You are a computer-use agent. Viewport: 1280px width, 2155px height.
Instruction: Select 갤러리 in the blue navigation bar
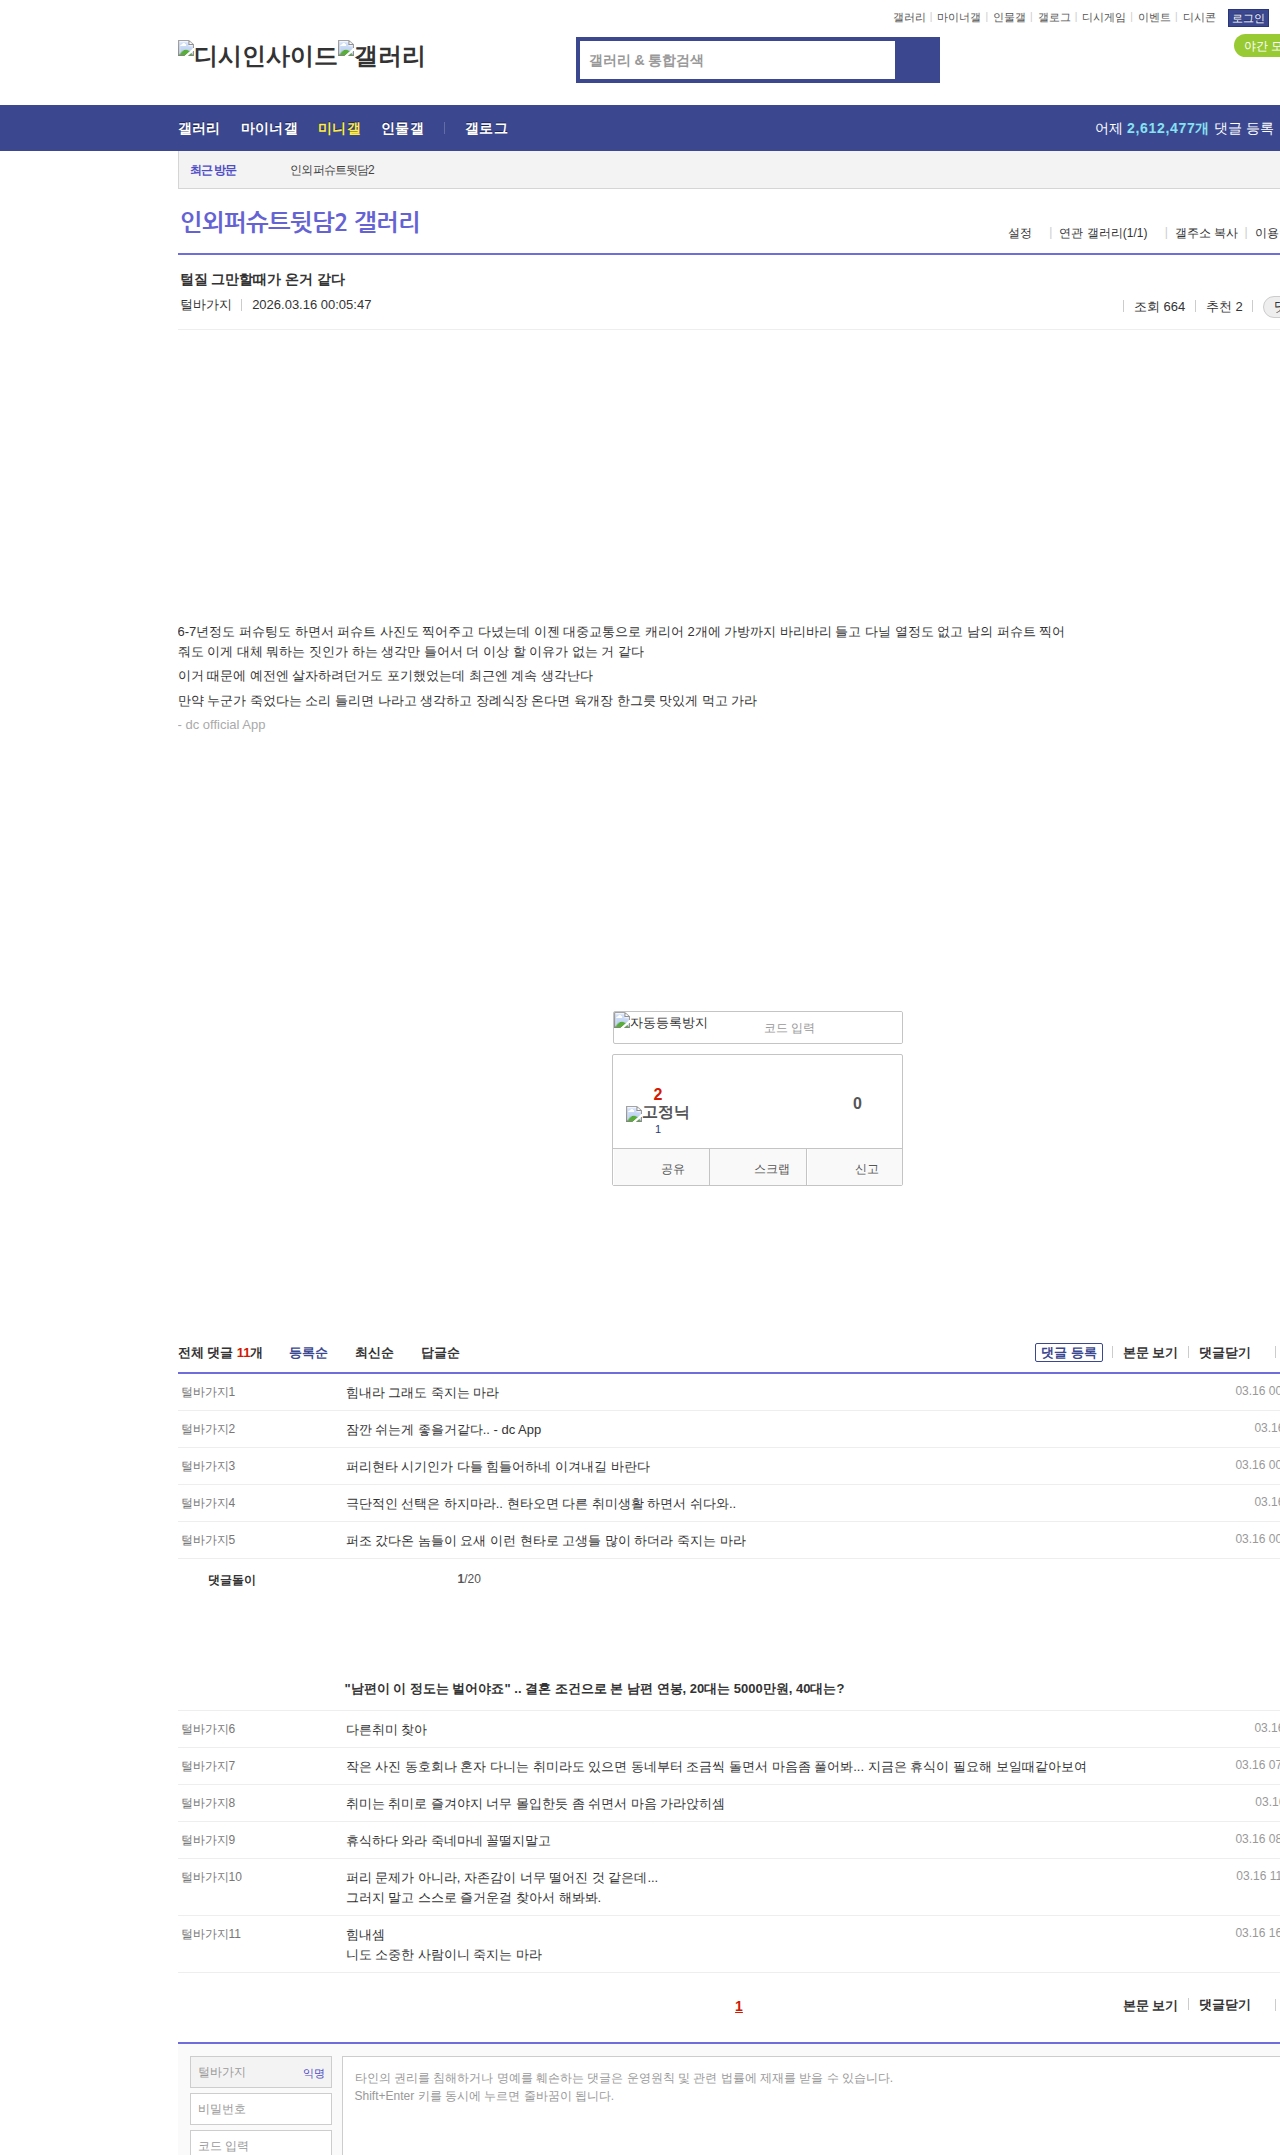pos(199,128)
